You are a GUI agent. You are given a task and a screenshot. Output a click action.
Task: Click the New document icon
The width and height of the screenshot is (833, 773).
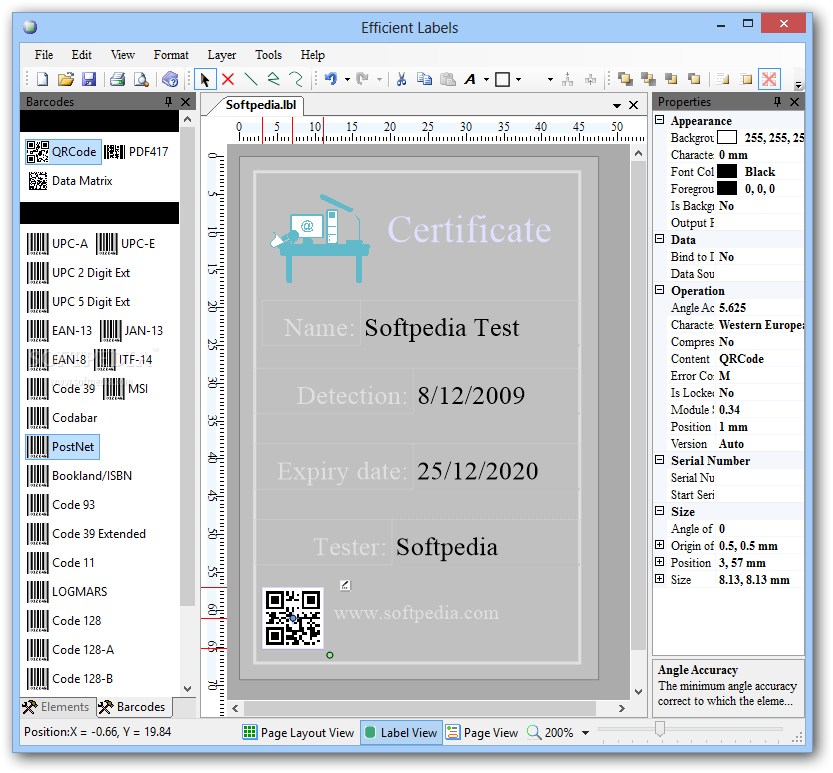[42, 79]
